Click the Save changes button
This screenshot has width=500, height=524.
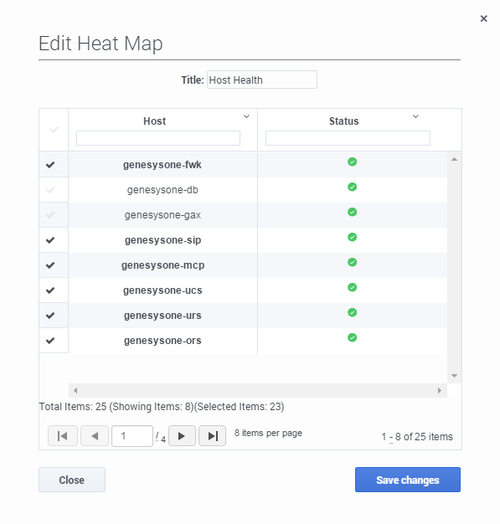pyautogui.click(x=408, y=480)
